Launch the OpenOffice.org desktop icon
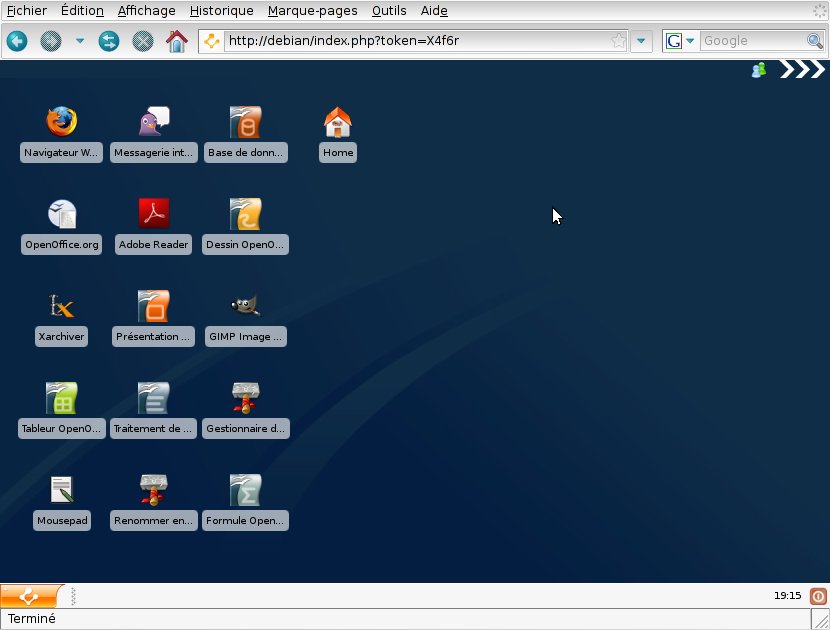 click(x=62, y=214)
